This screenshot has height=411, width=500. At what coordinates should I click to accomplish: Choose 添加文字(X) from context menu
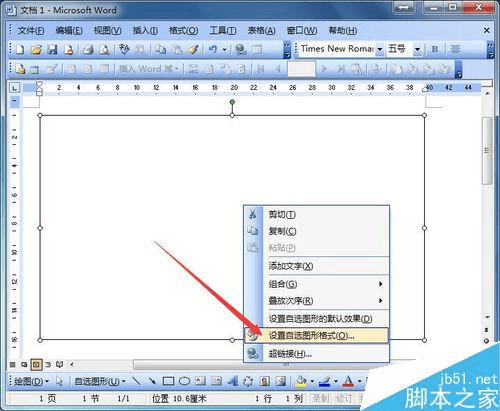pyautogui.click(x=317, y=266)
